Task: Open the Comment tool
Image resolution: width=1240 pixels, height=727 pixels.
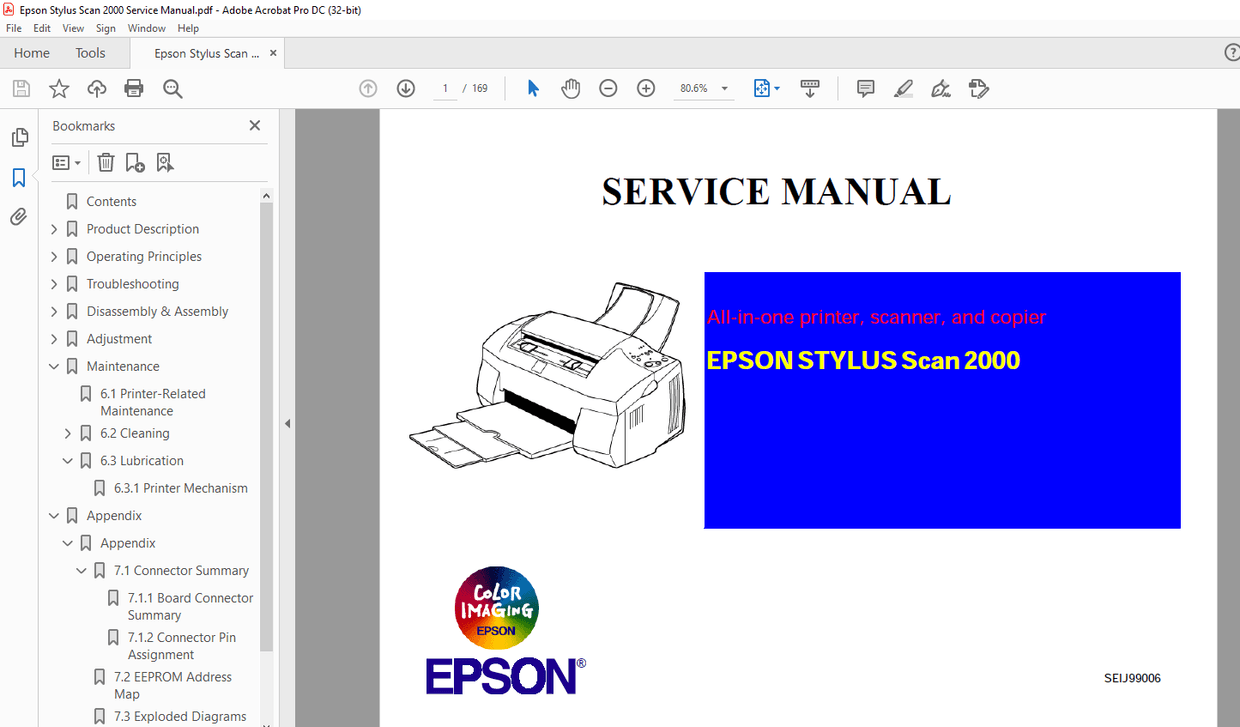Action: pos(864,88)
